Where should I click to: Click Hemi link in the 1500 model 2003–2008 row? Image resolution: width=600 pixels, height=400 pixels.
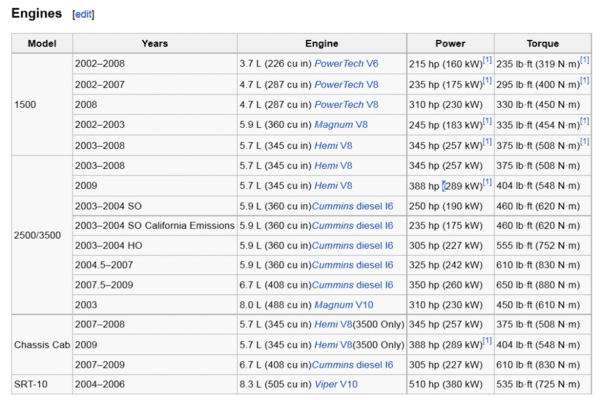point(326,145)
